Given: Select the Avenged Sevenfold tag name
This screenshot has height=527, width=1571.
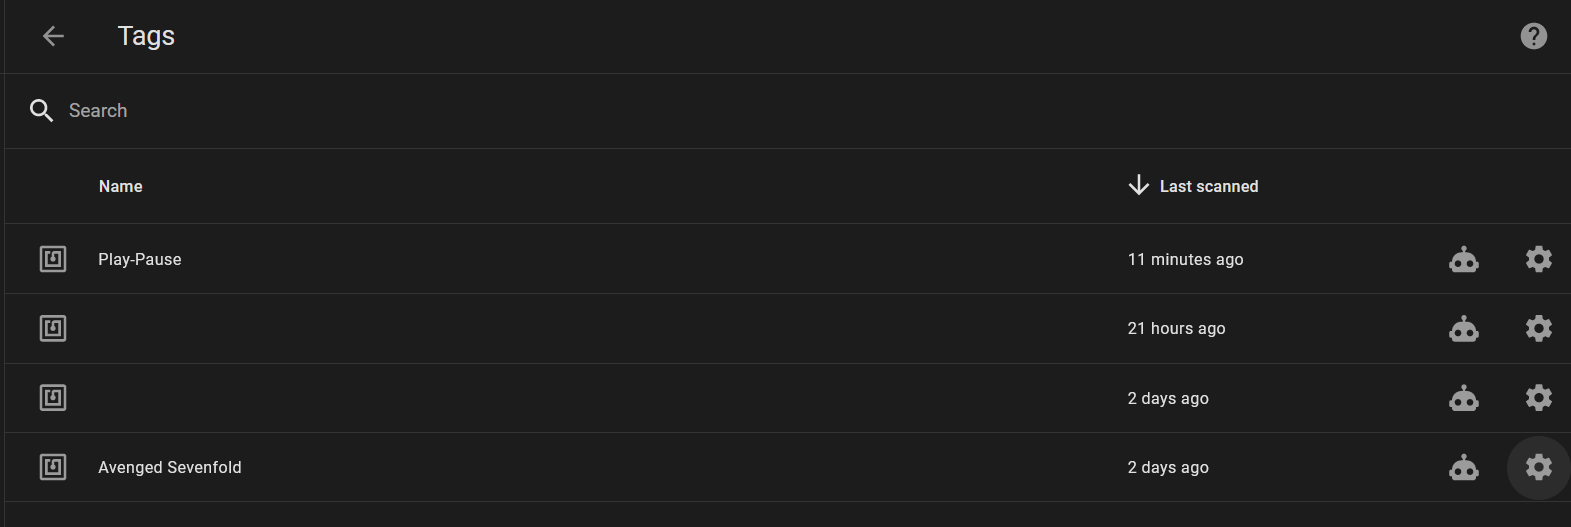Looking at the screenshot, I should [170, 467].
